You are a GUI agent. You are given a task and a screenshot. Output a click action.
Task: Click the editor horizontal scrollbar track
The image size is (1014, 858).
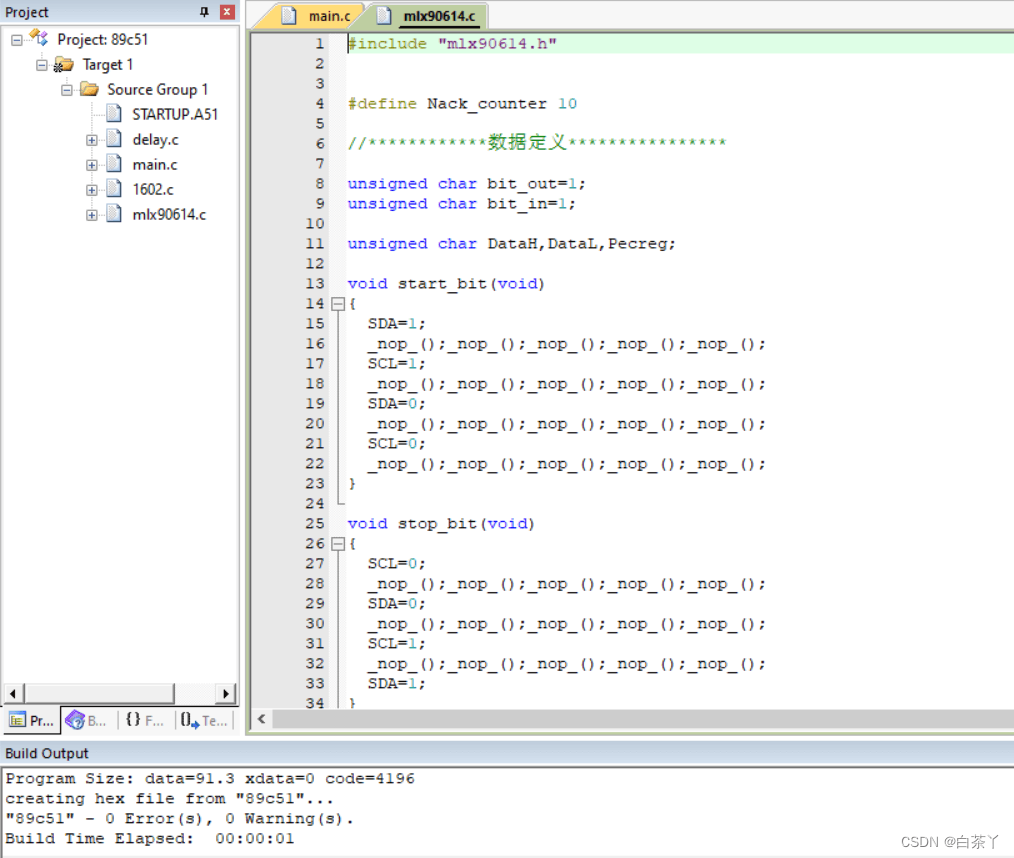pyautogui.click(x=643, y=719)
